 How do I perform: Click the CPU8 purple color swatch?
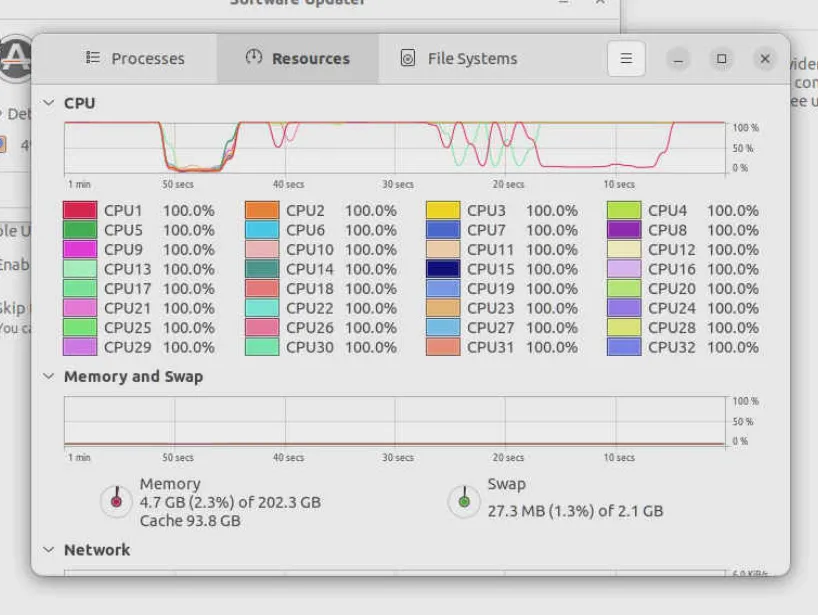(624, 230)
